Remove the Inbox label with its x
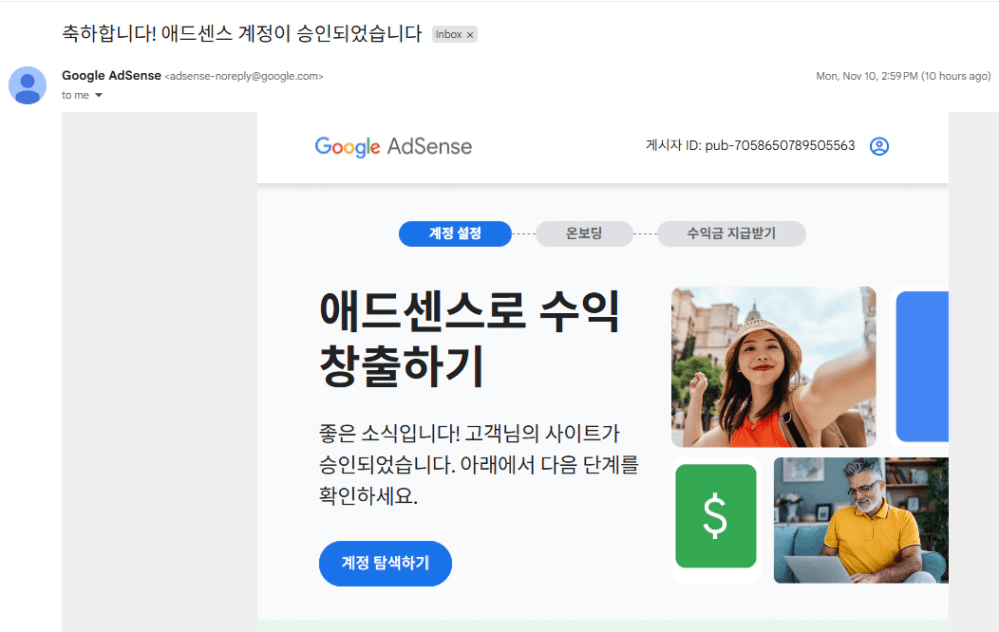The width and height of the screenshot is (999, 632). (470, 35)
